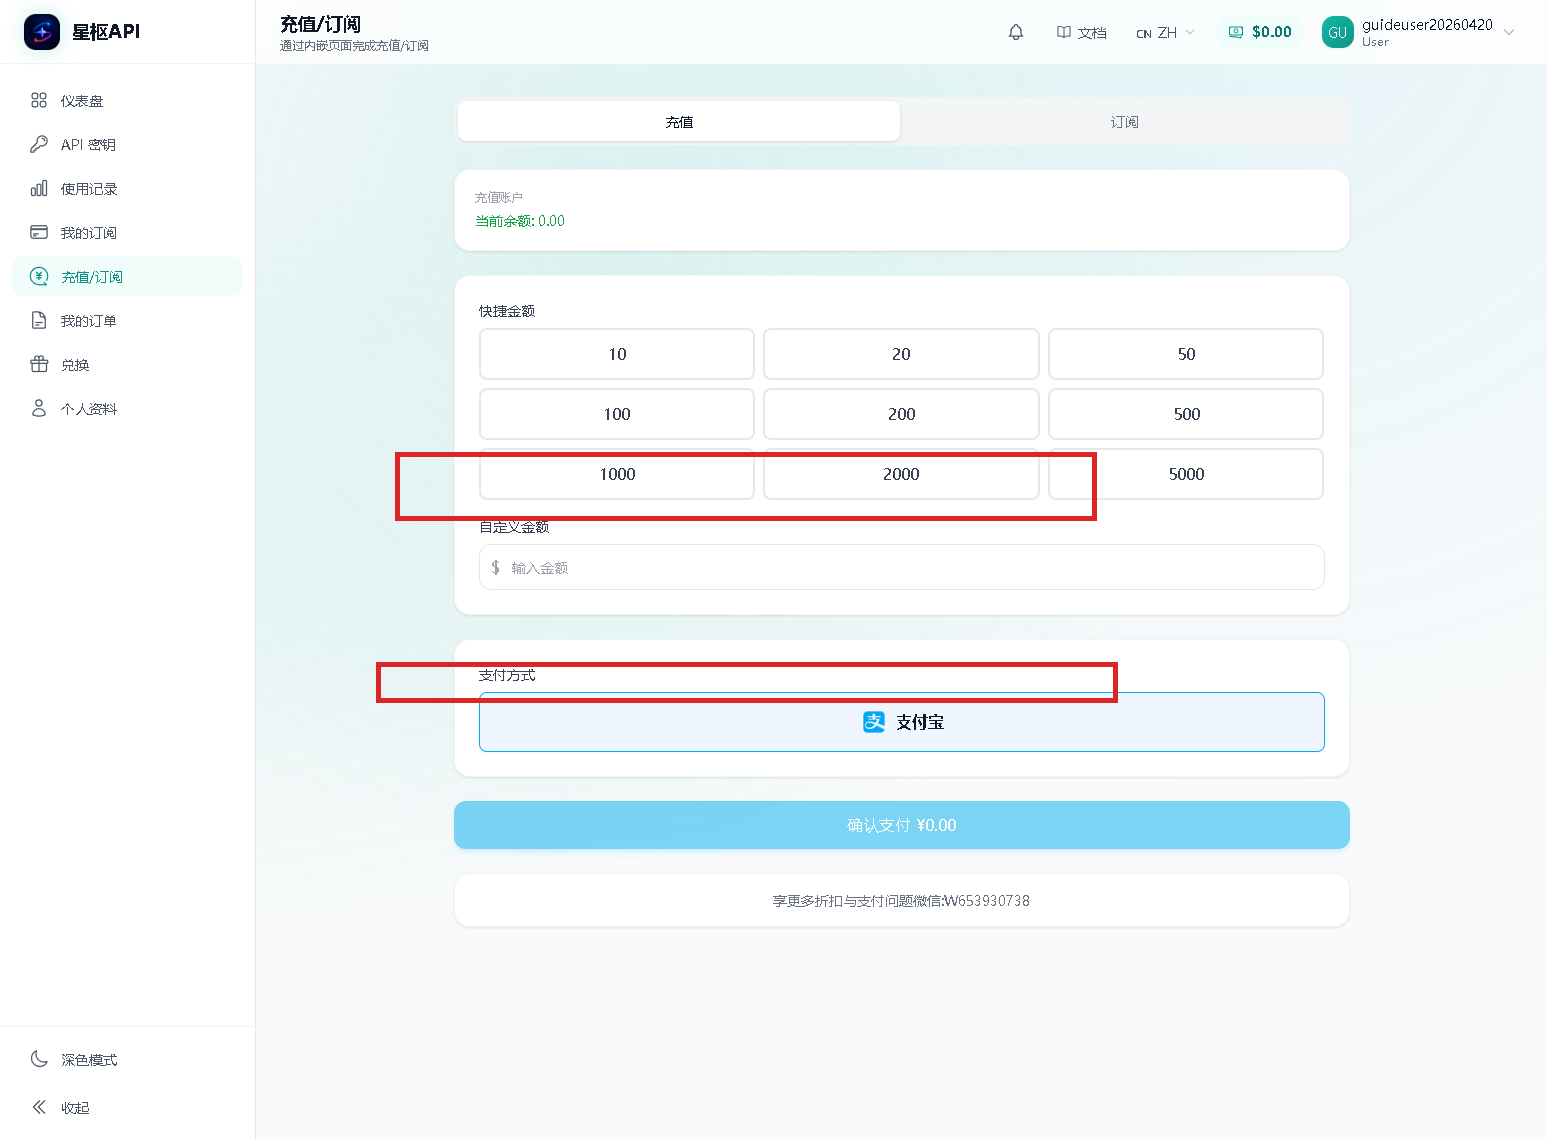Screen dimensions: 1547x1139
Task: Toggle 深色模式 dark mode
Action: click(88, 1060)
